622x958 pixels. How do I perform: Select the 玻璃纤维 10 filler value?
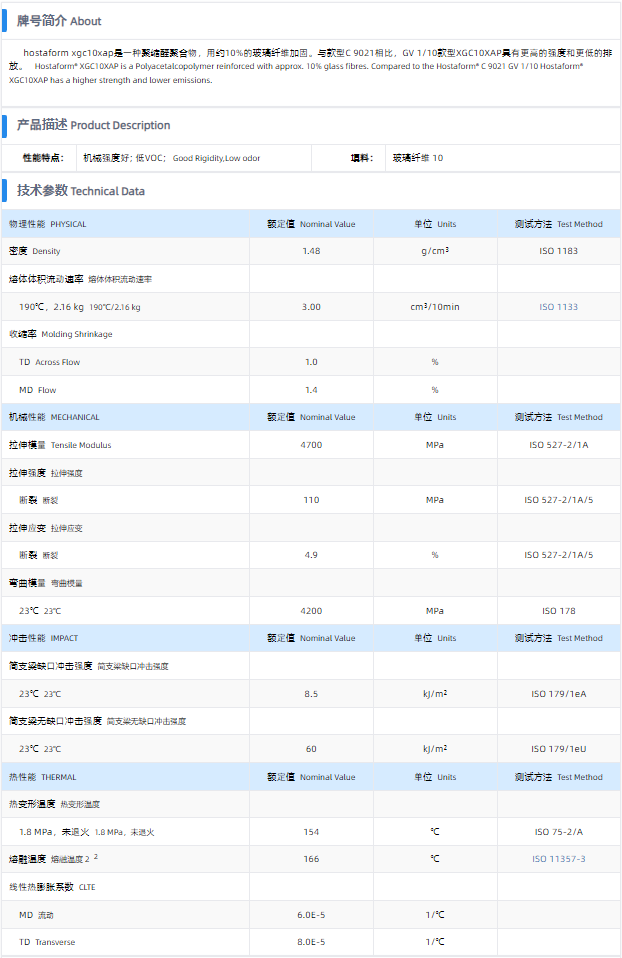click(x=418, y=158)
